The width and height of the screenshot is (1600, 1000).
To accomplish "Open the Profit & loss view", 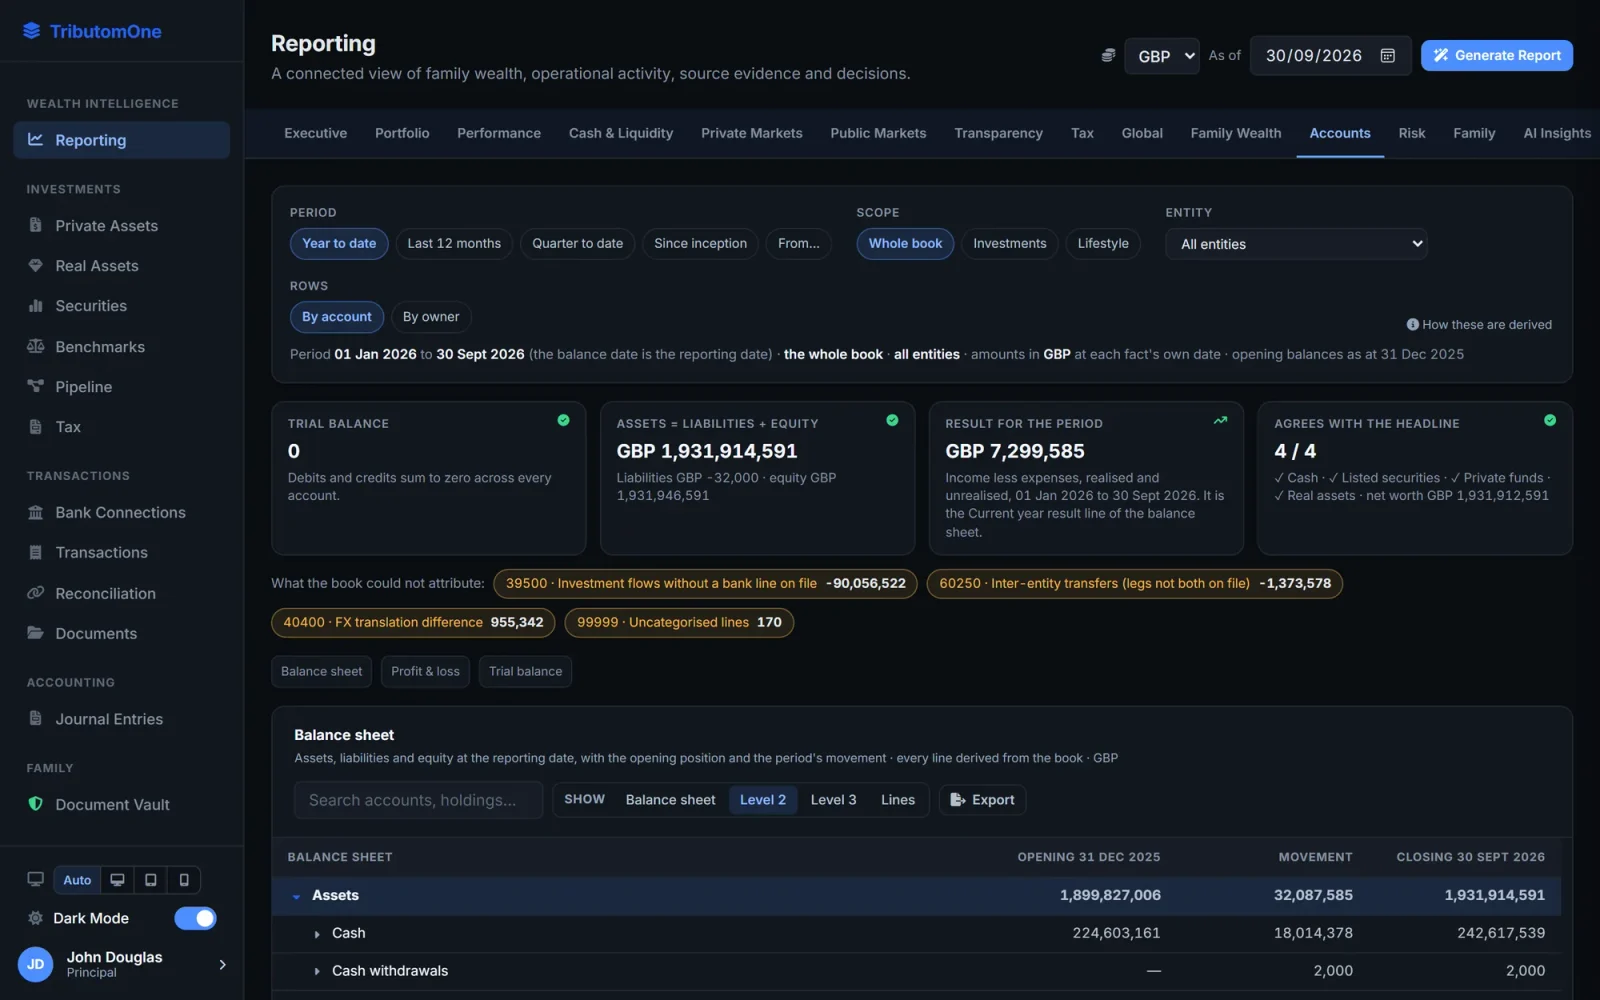I will [426, 672].
